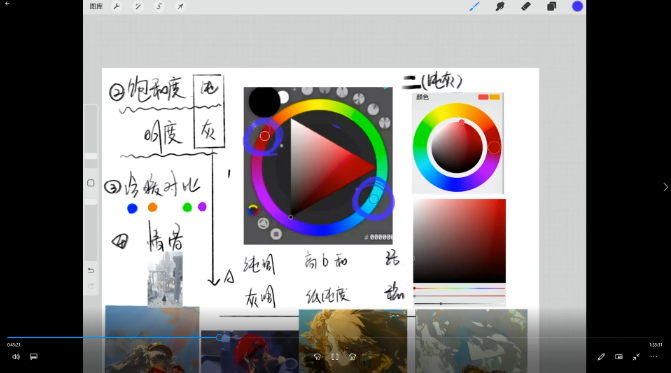Open the blue active color circle
671x373 pixels.
(x=577, y=6)
